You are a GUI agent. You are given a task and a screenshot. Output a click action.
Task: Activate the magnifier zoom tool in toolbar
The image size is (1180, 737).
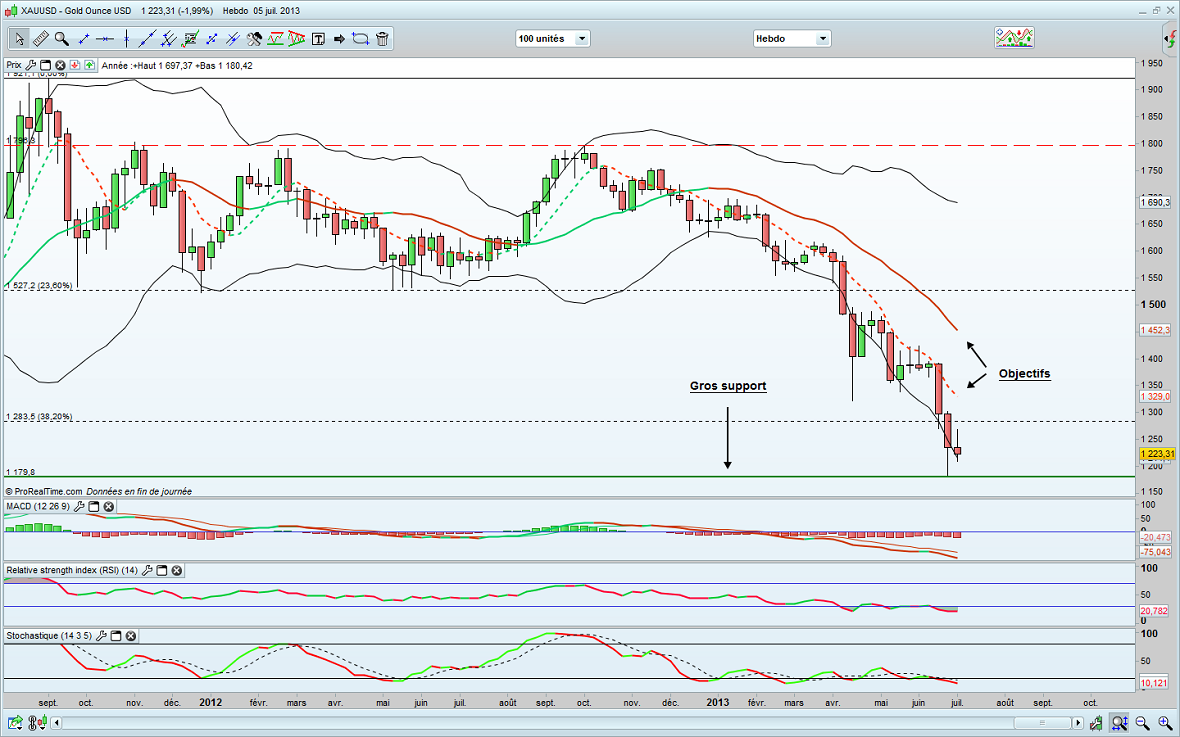[62, 39]
